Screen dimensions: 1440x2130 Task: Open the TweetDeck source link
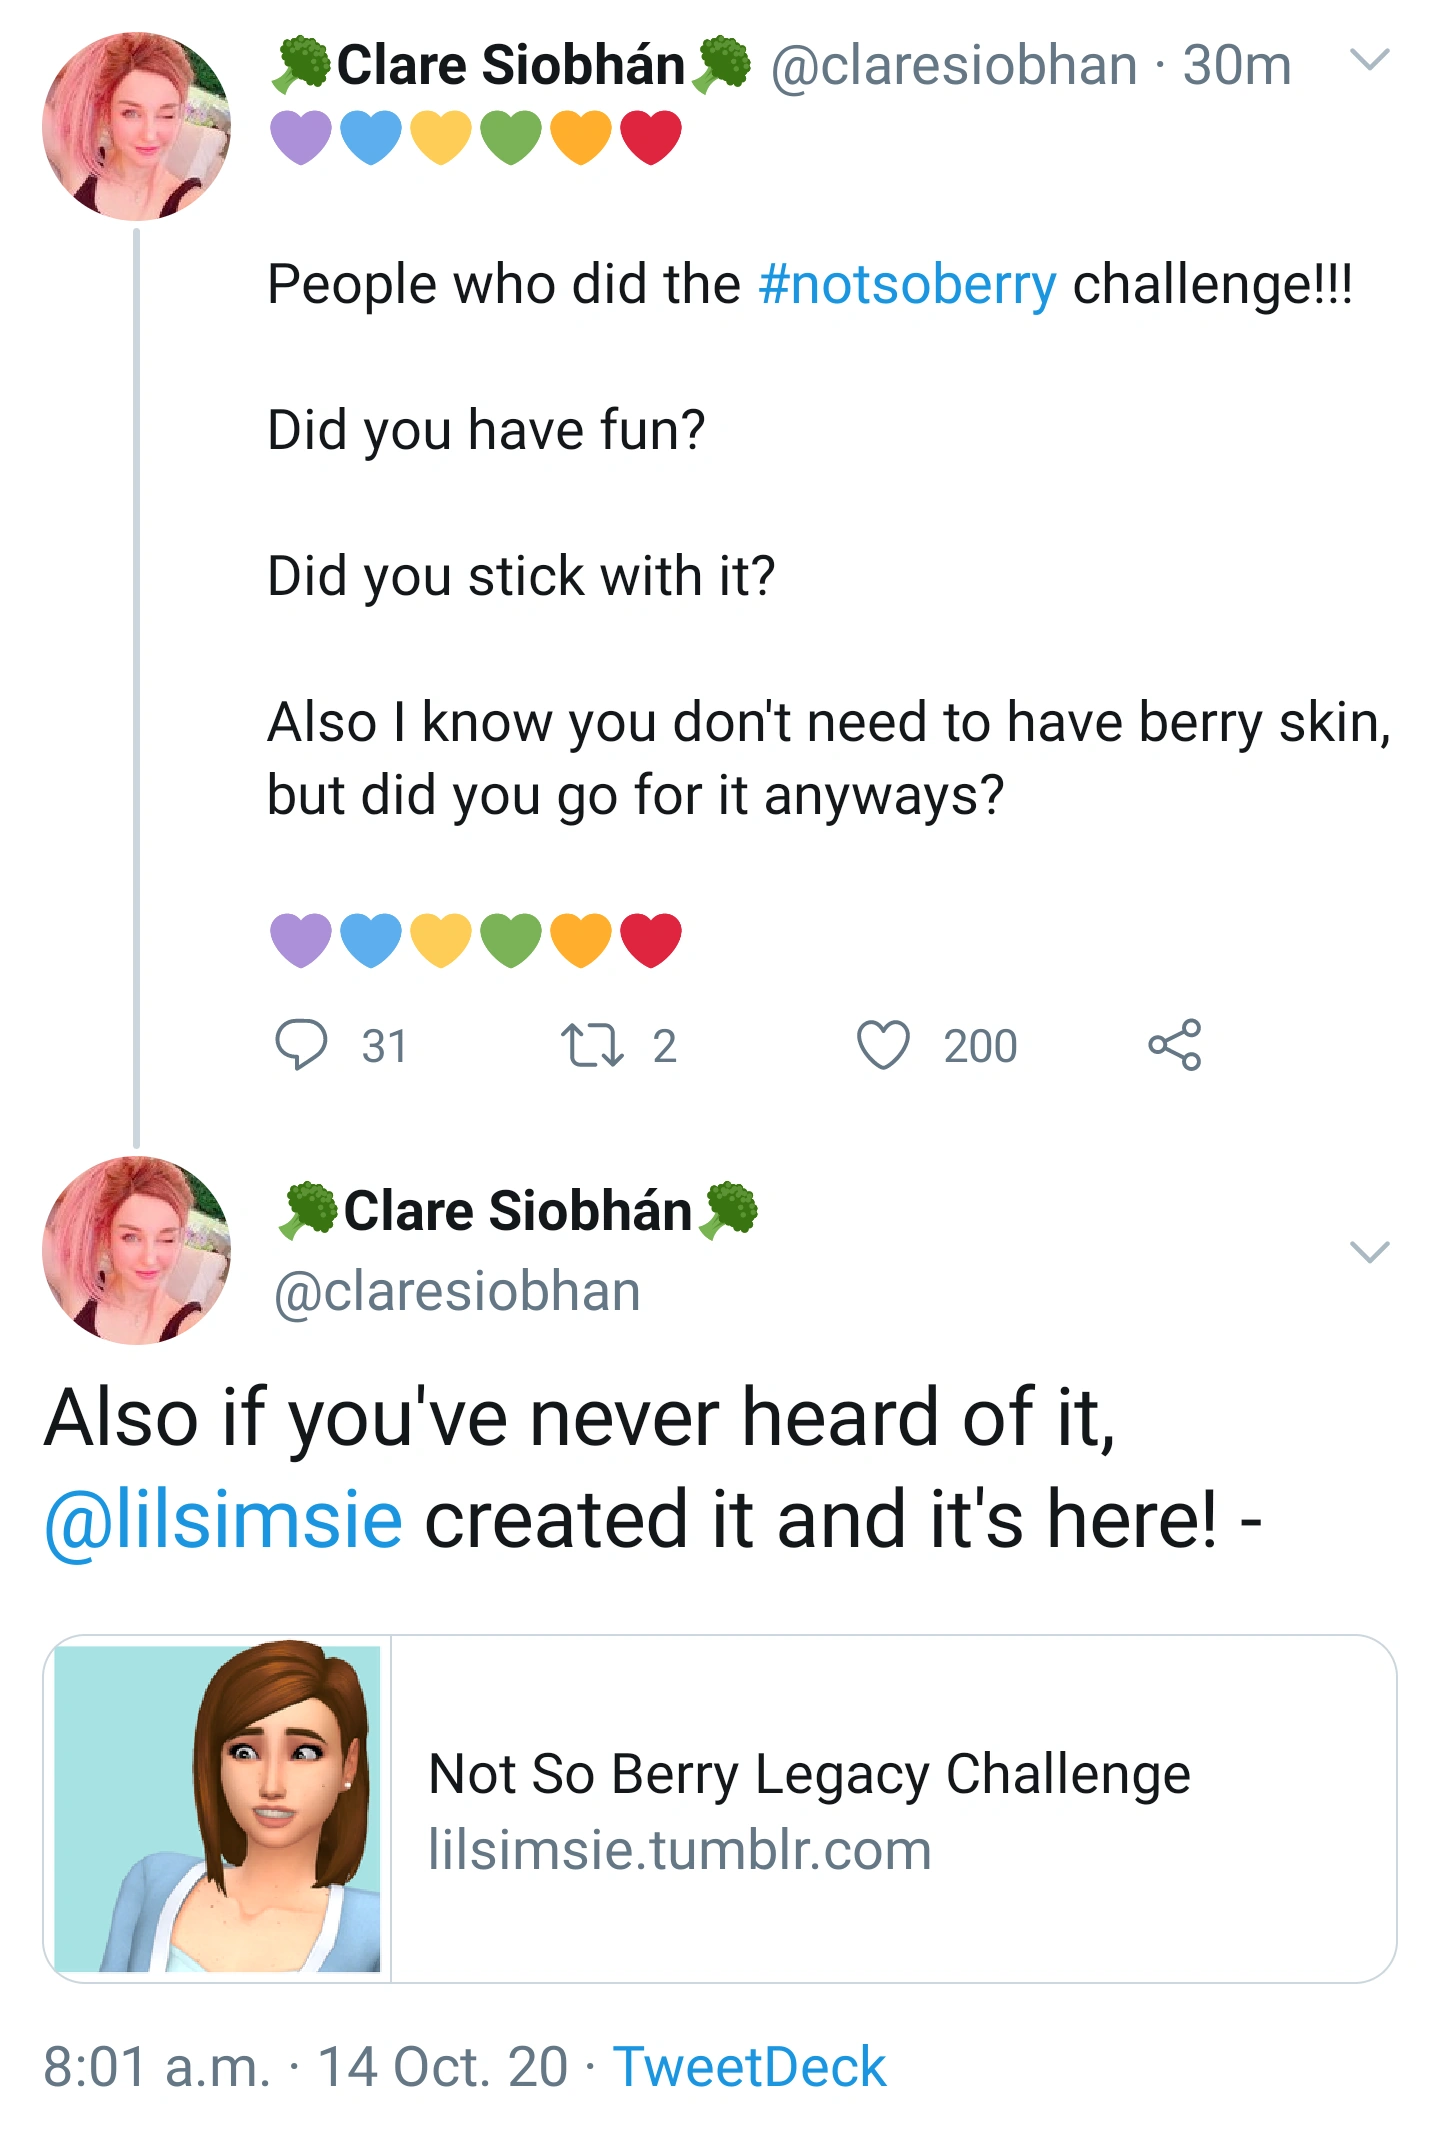point(749,2067)
